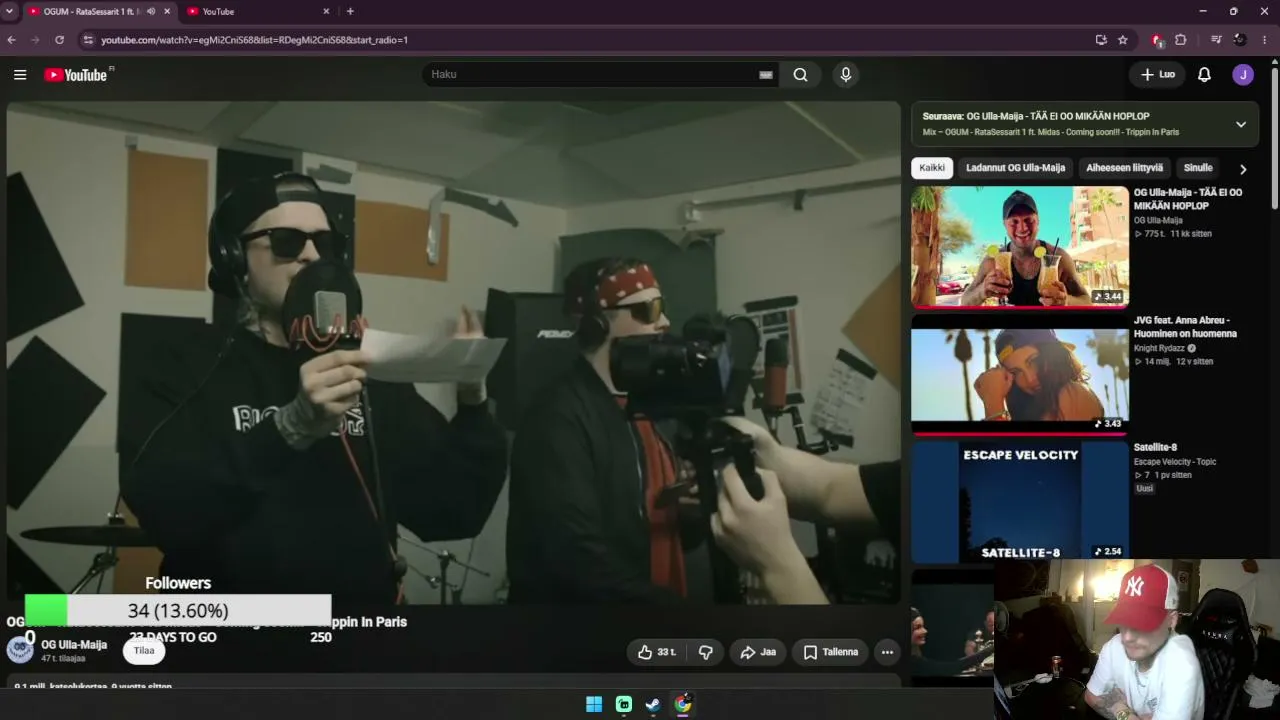Image resolution: width=1280 pixels, height=720 pixels.
Task: Open the green app on taskbar
Action: (x=624, y=704)
